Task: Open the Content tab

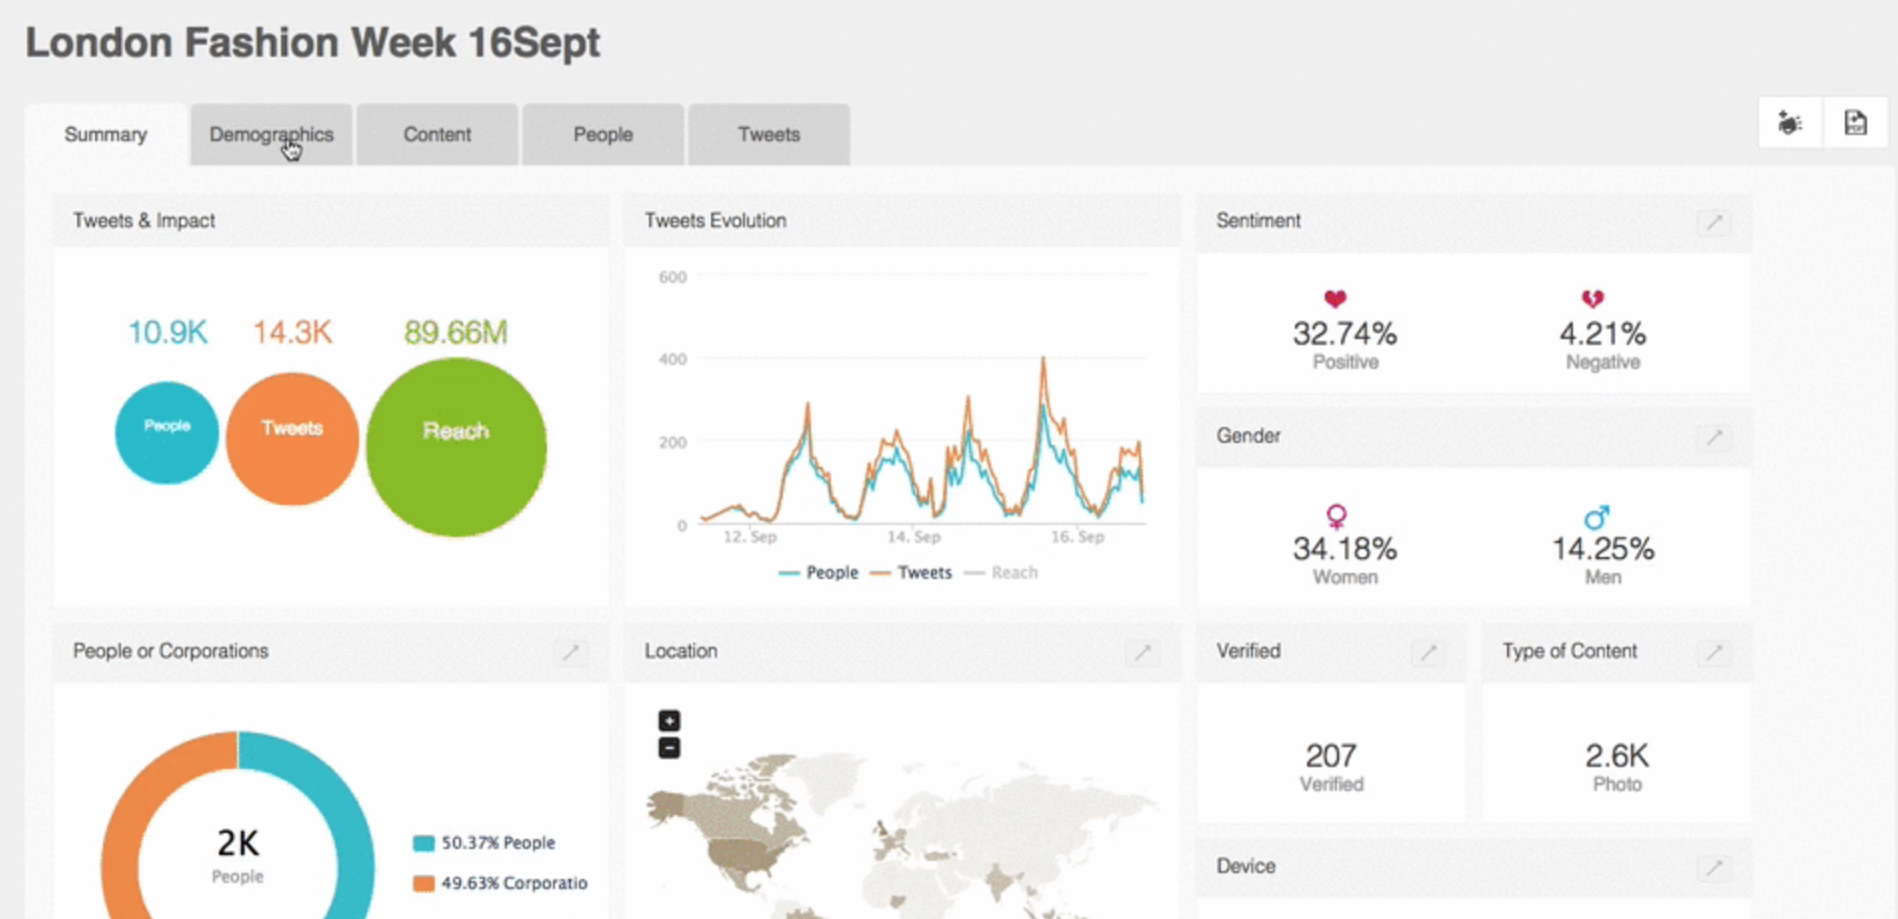Action: [x=437, y=134]
